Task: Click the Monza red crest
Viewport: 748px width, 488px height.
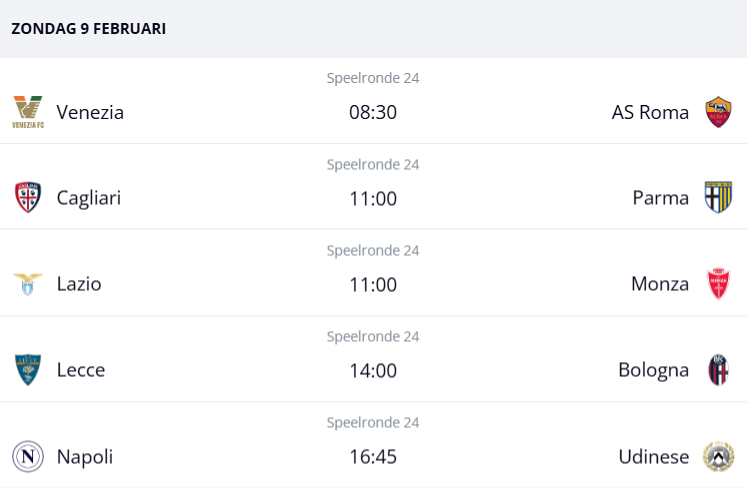Action: click(718, 284)
